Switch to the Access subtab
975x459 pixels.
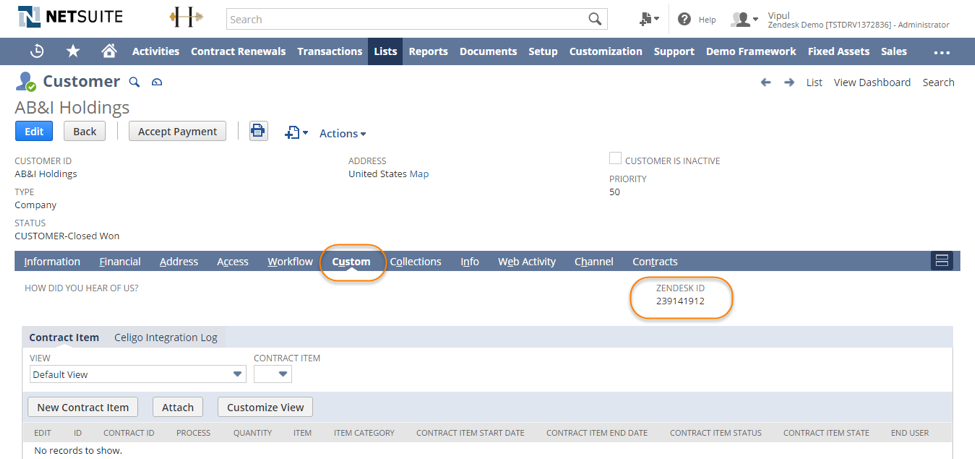point(233,261)
